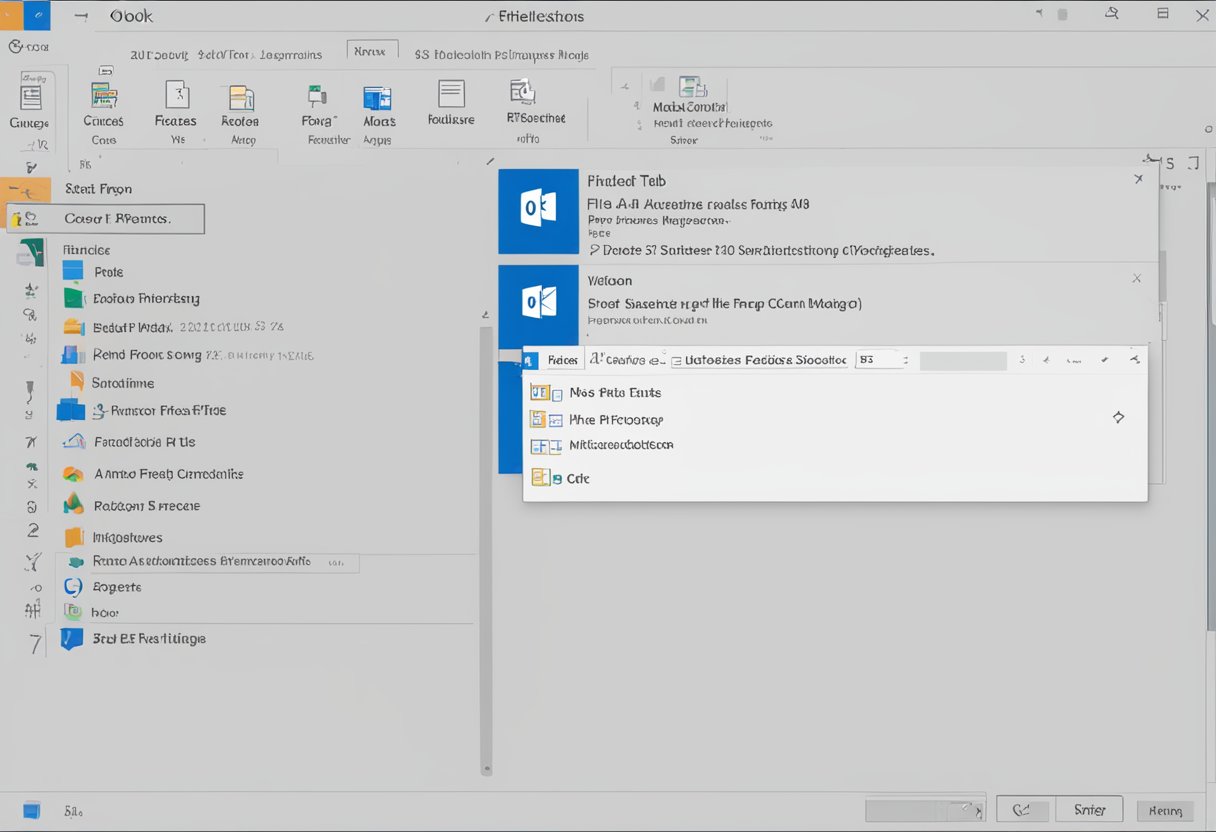Click the Outlook logo on the Product Tab card
Screen dimensions: 1216x832
538,211
